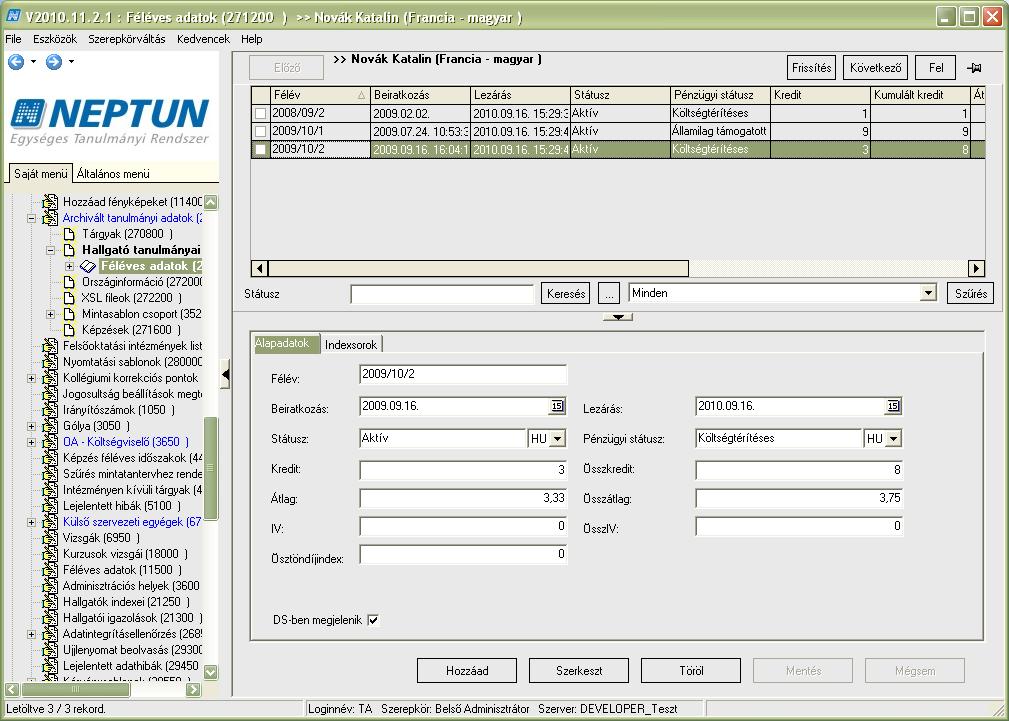Click the icon beside Hozzáad fényképeket

pos(50,201)
